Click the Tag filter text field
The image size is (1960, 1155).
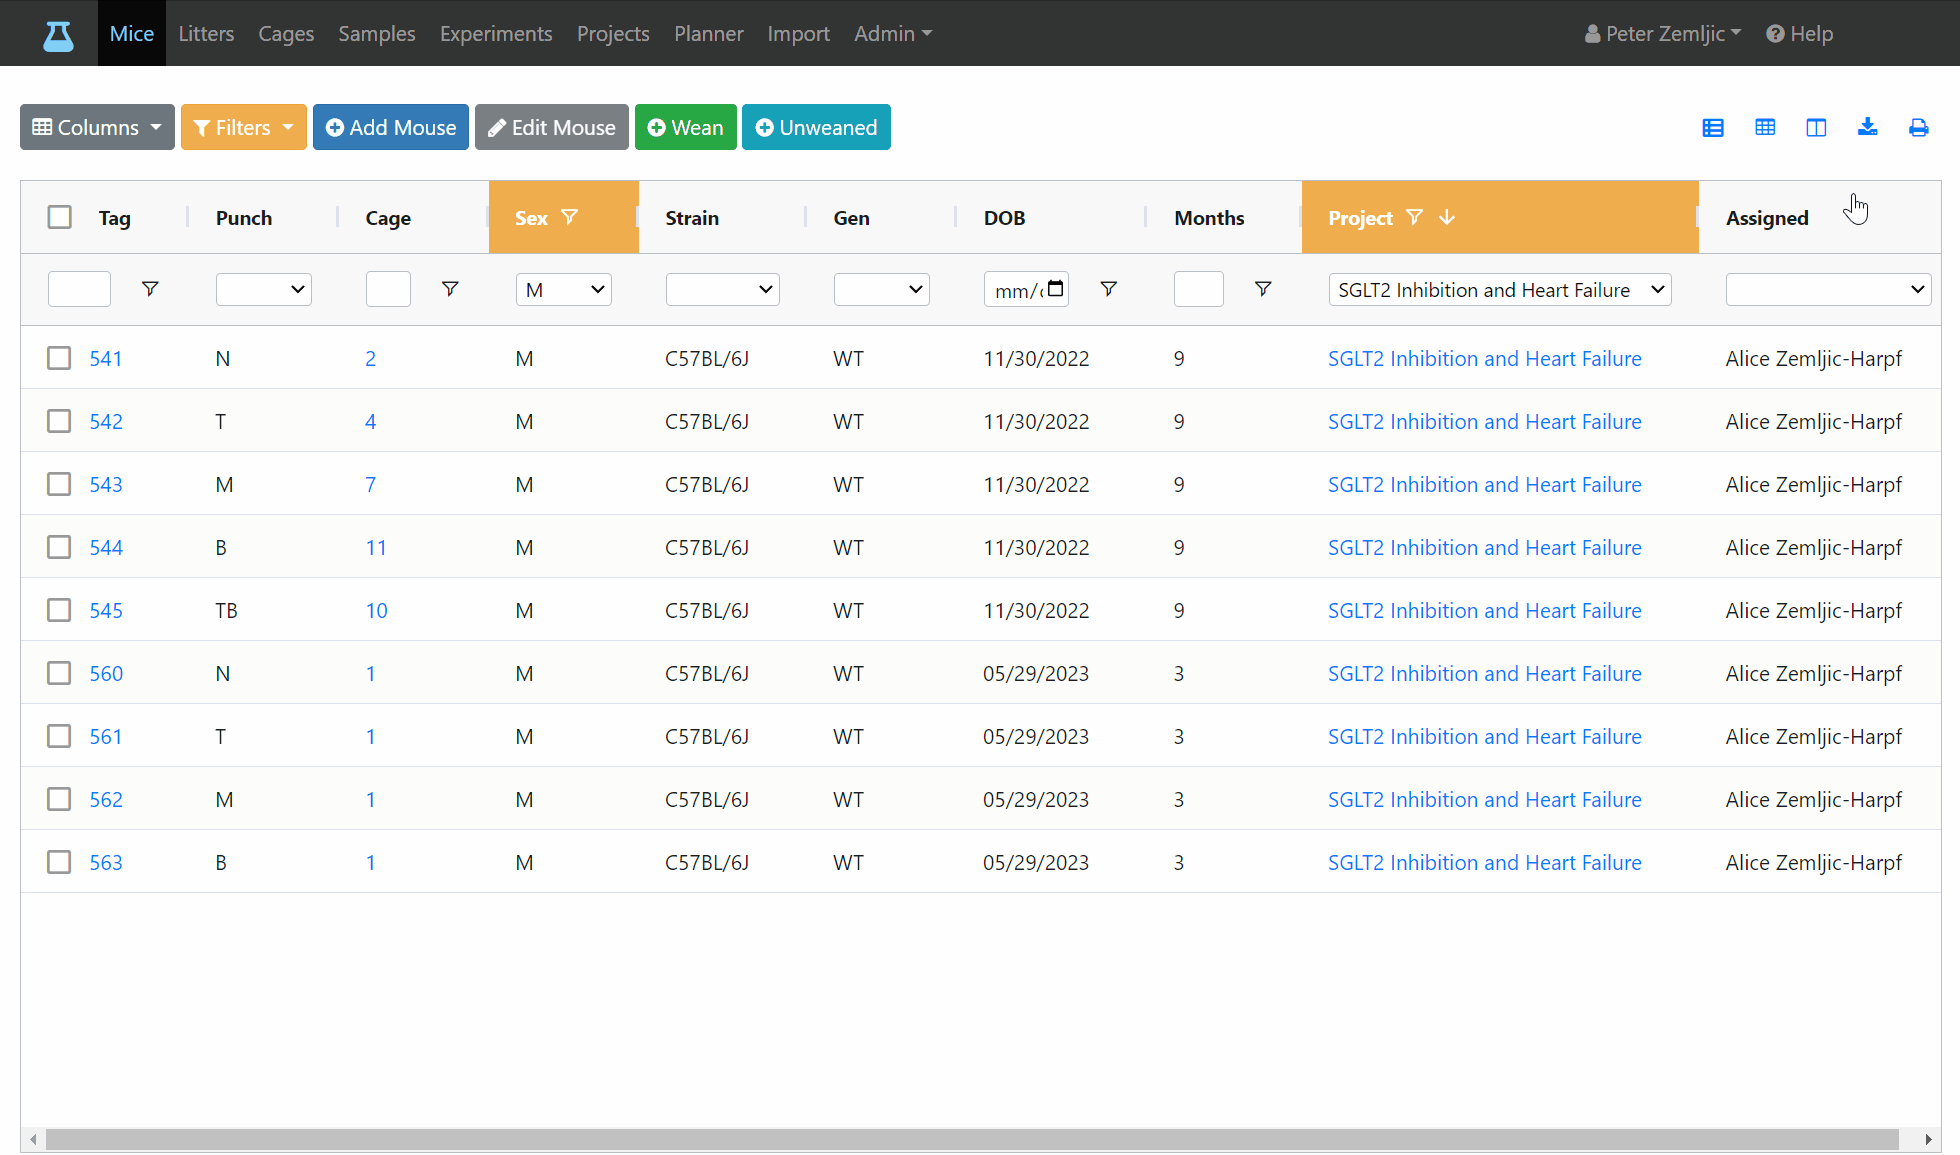pos(79,289)
